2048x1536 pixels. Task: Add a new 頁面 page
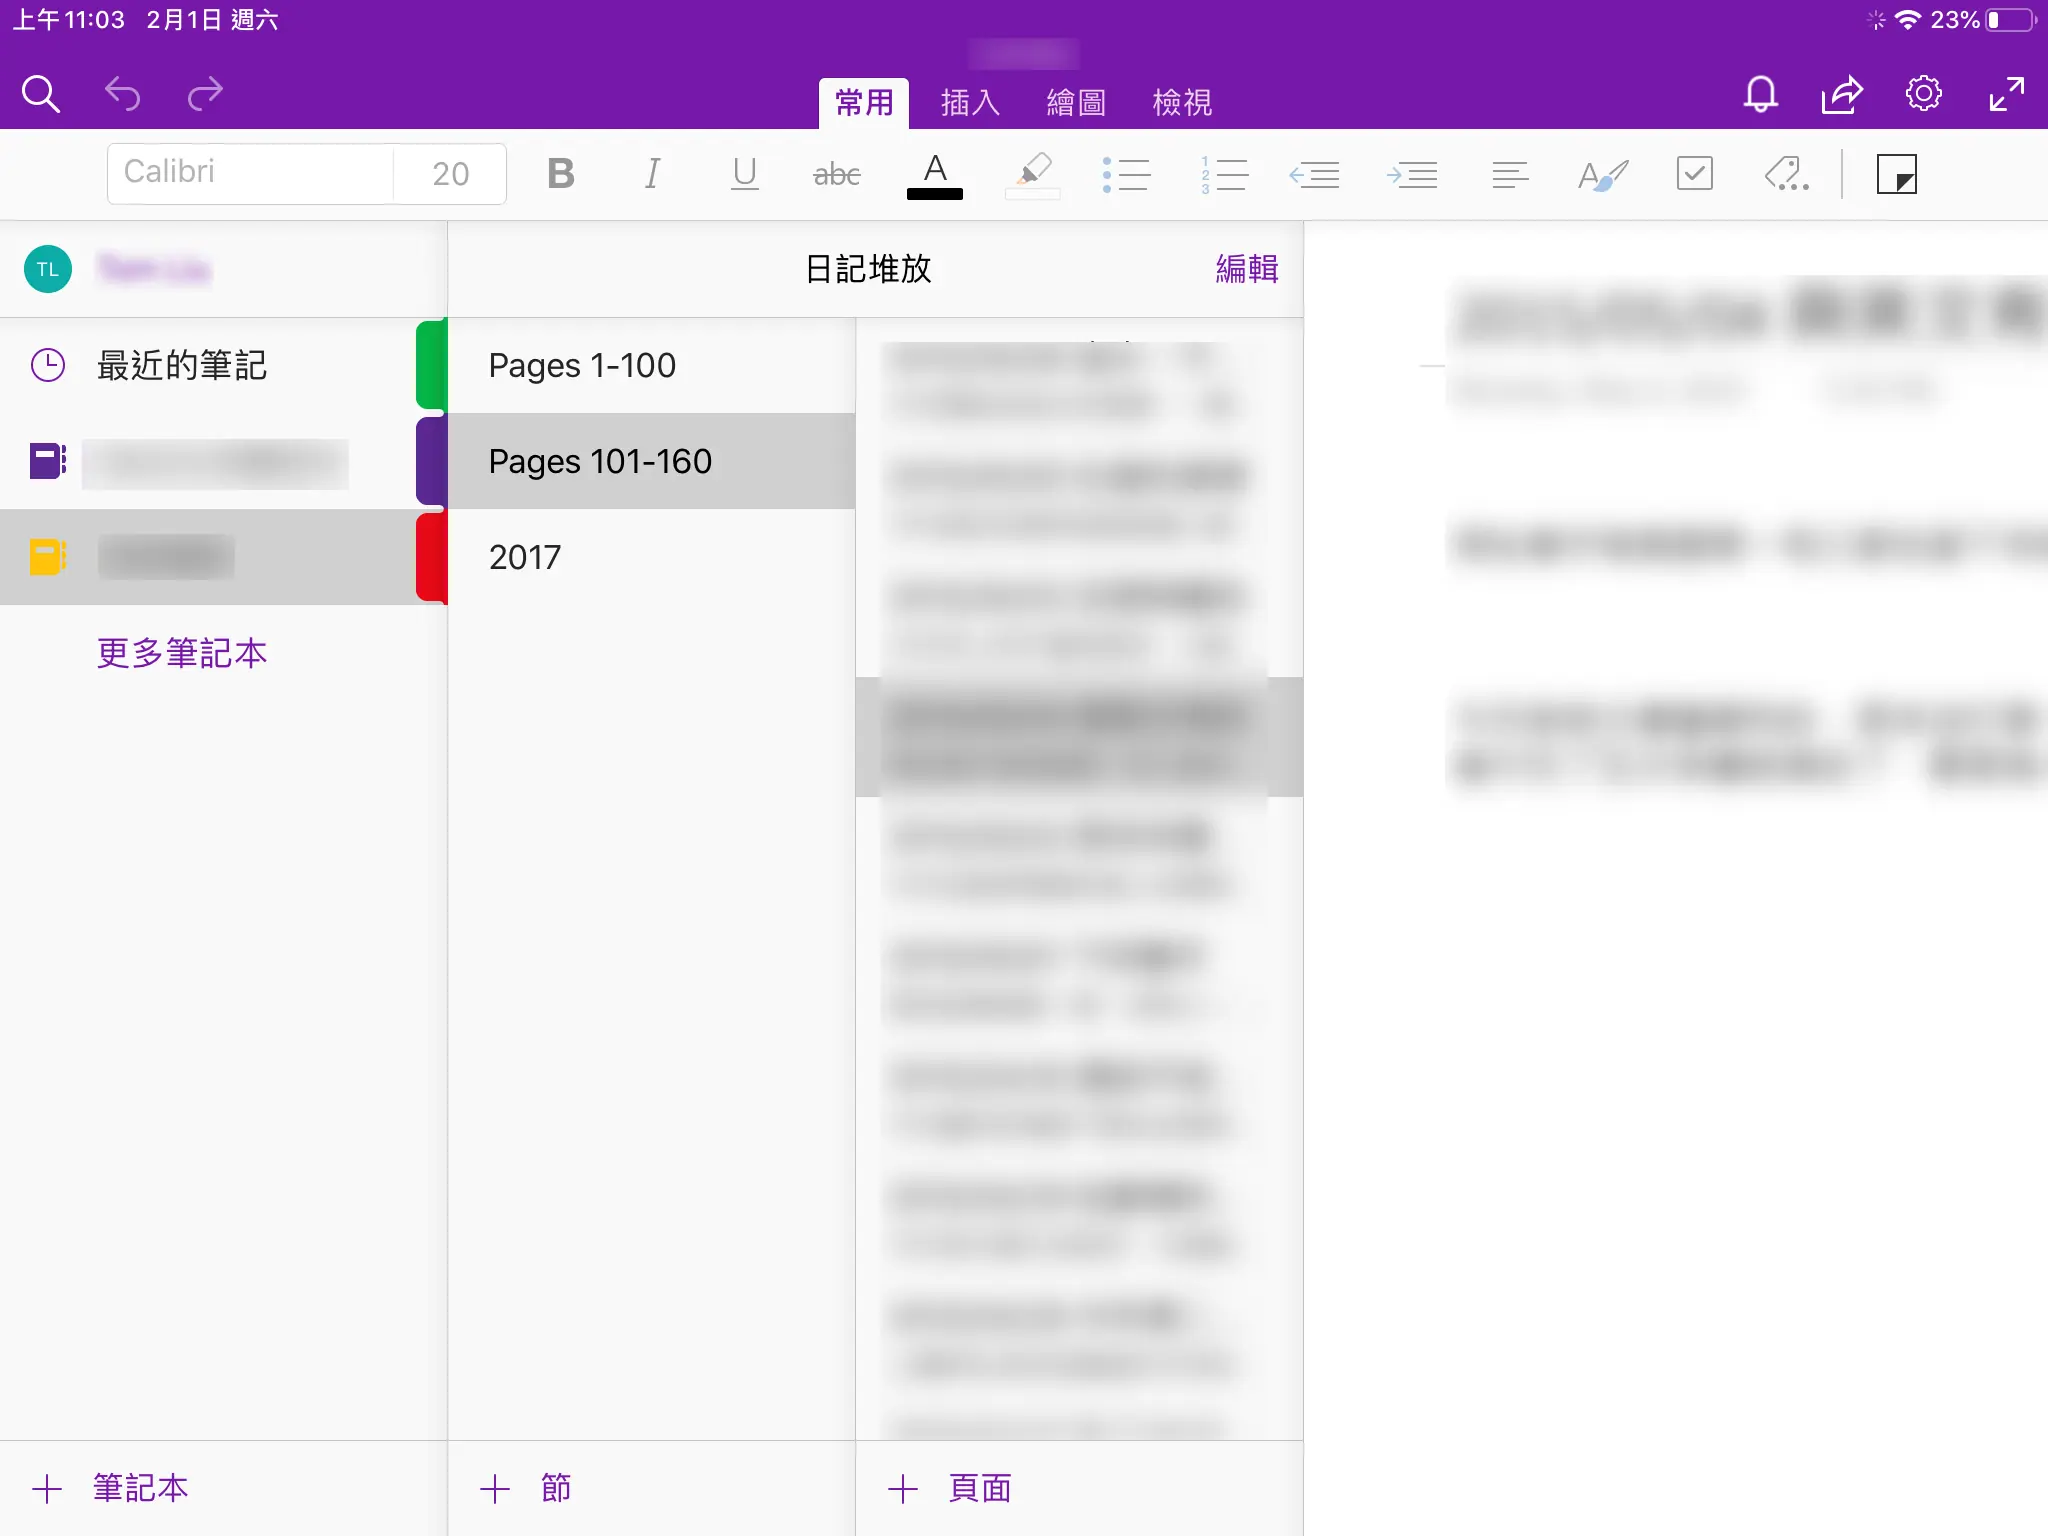[949, 1488]
